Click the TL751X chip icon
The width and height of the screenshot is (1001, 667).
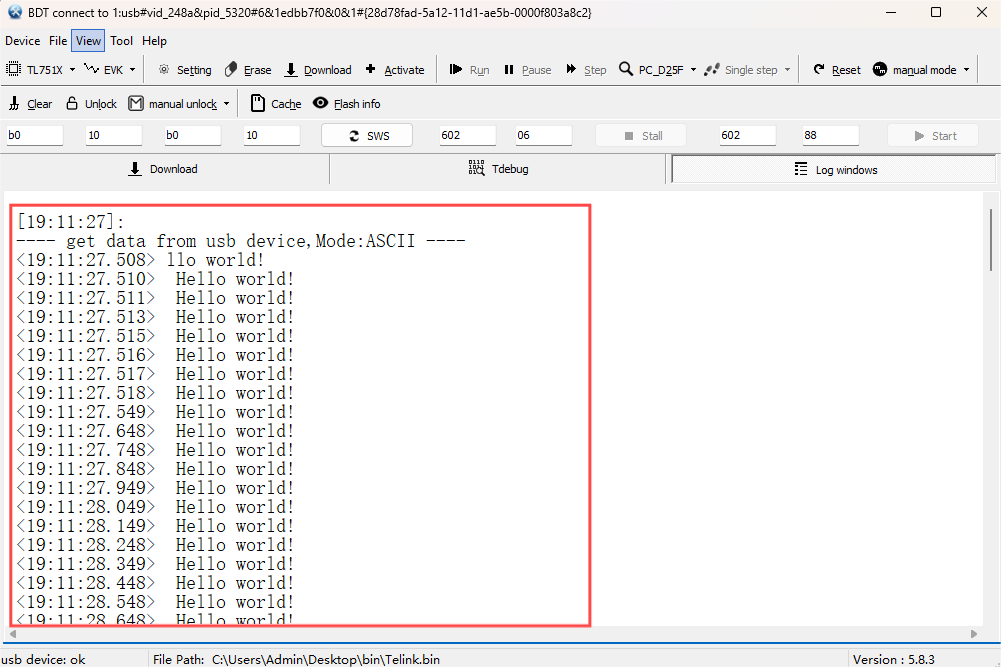click(x=13, y=69)
